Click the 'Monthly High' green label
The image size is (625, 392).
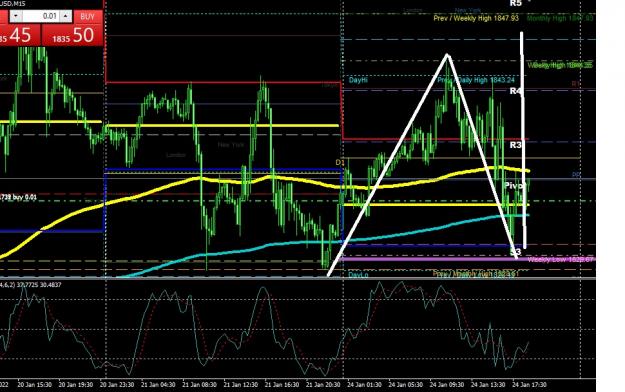point(560,18)
